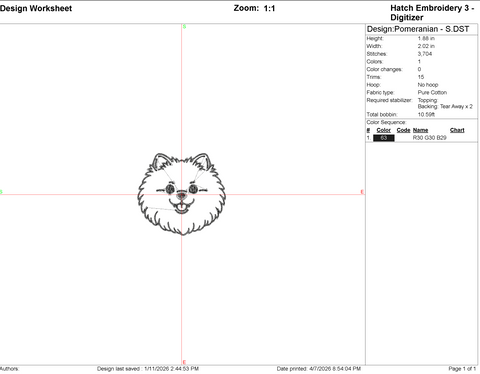Click 'Backing: Tear Away x 2' text
This screenshot has height=374, width=480.
point(445,106)
